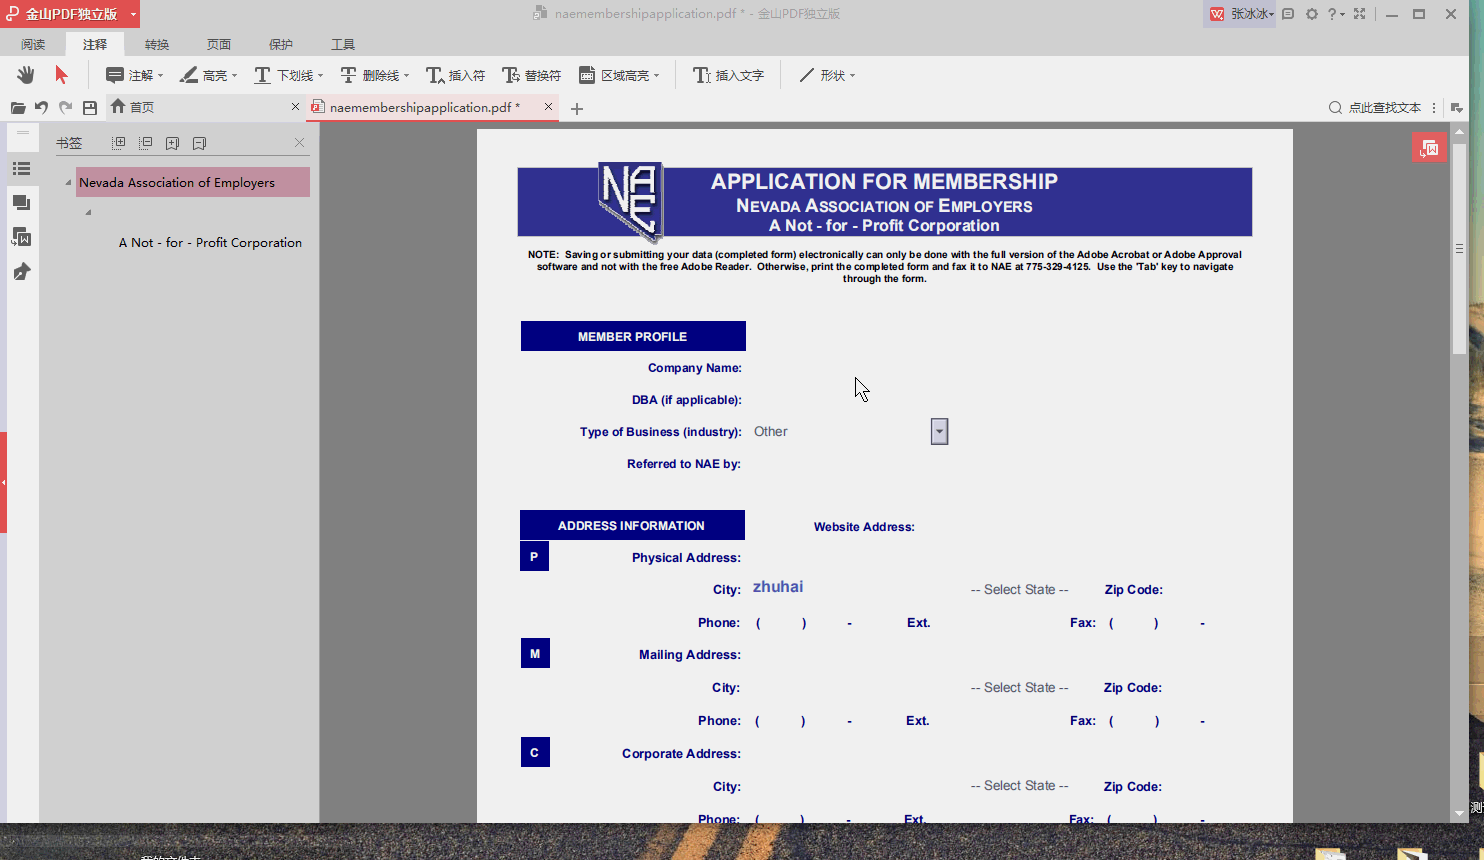This screenshot has height=860, width=1484.
Task: Click the redo arrow icon
Action: (x=65, y=107)
